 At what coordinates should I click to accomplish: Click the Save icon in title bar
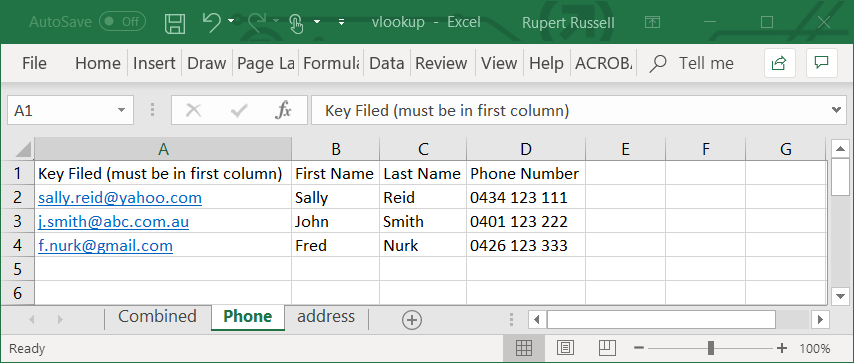point(175,22)
